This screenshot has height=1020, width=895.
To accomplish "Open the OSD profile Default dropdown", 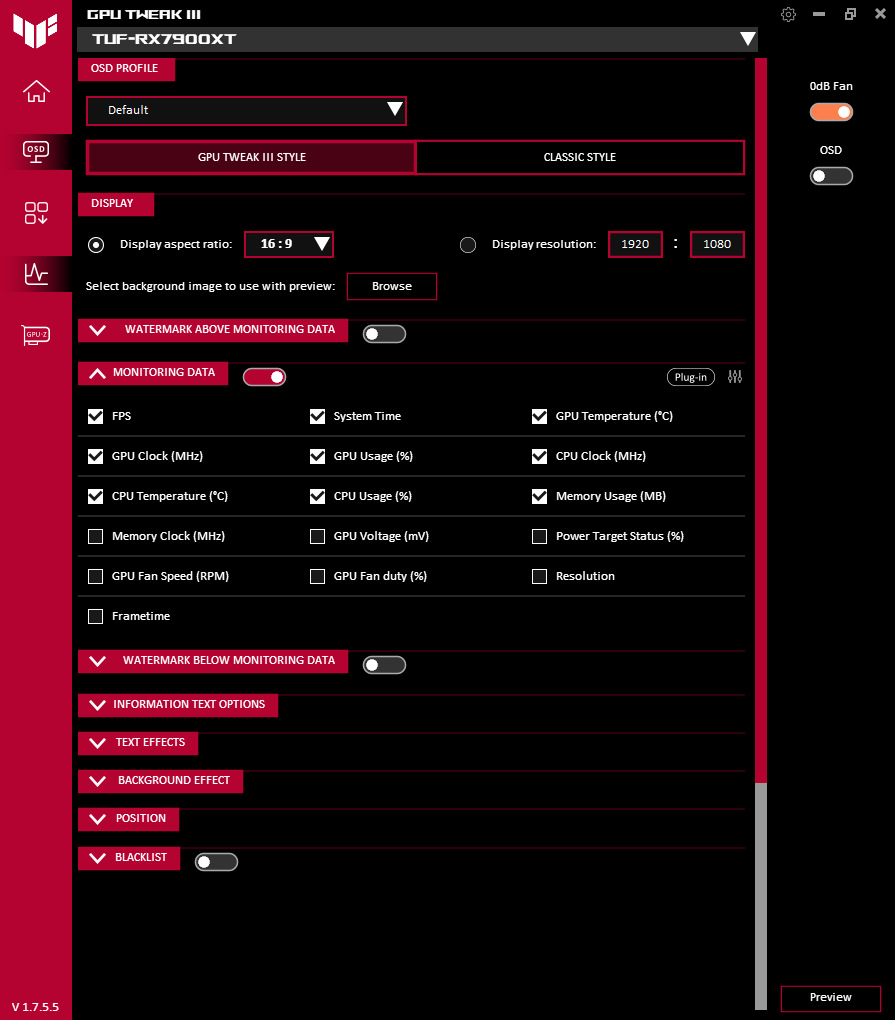I will 247,110.
